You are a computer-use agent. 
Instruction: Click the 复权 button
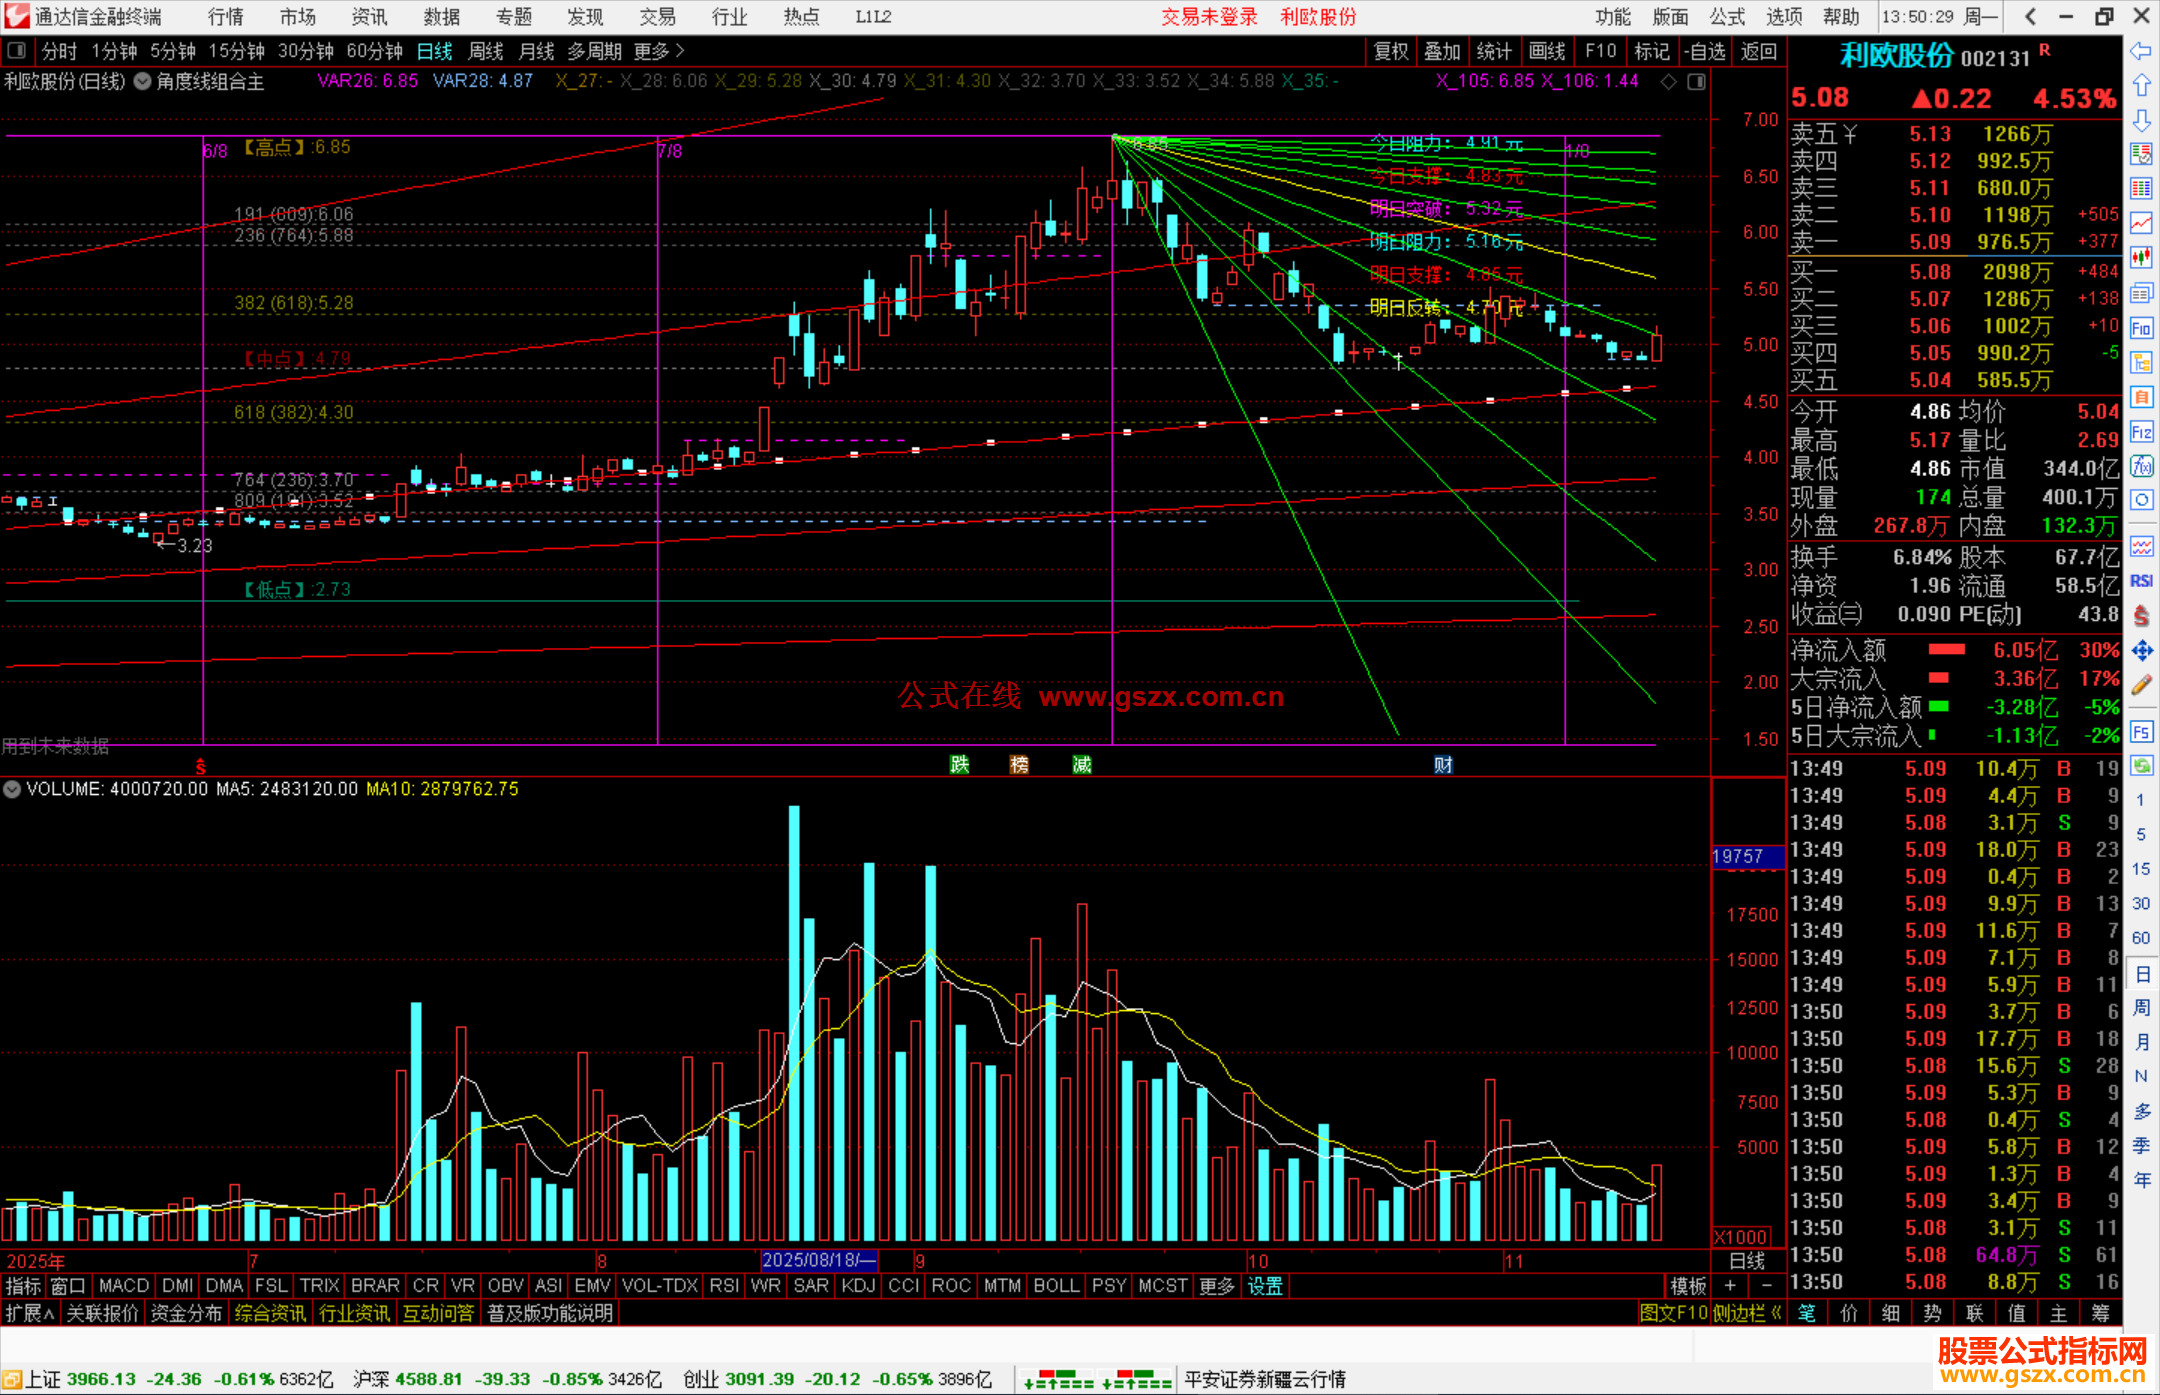pos(1390,51)
